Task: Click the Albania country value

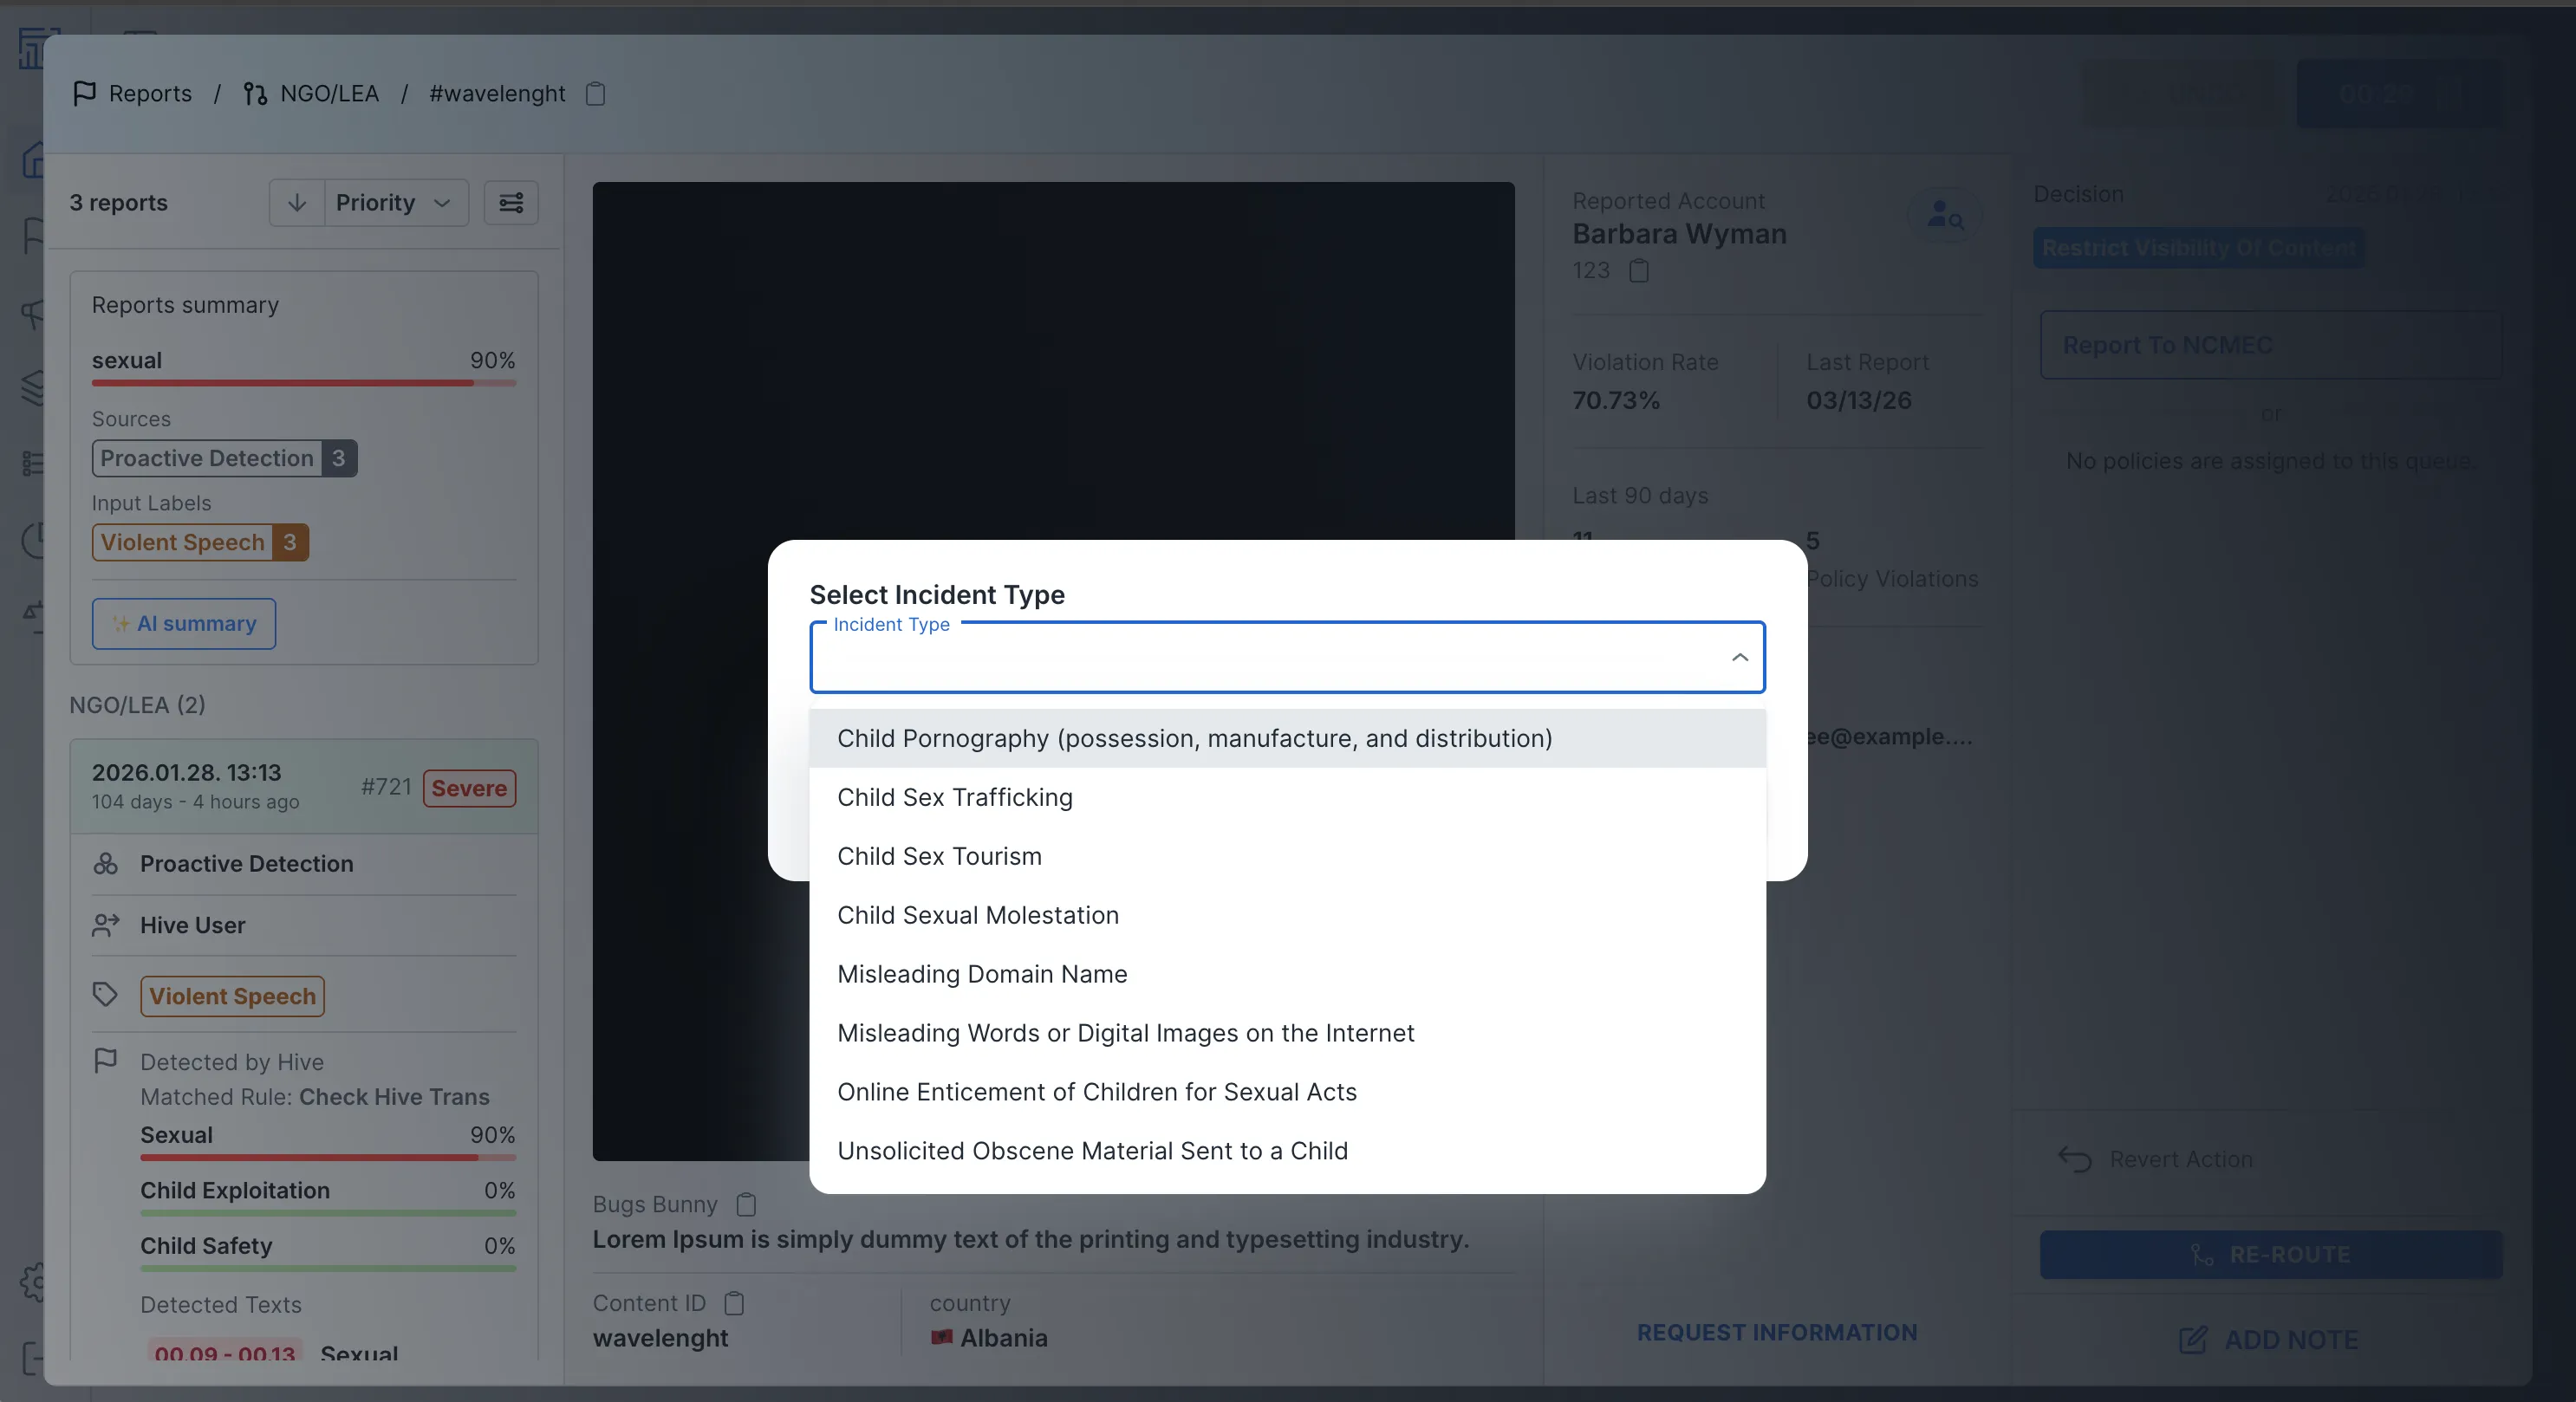Action: (989, 1338)
